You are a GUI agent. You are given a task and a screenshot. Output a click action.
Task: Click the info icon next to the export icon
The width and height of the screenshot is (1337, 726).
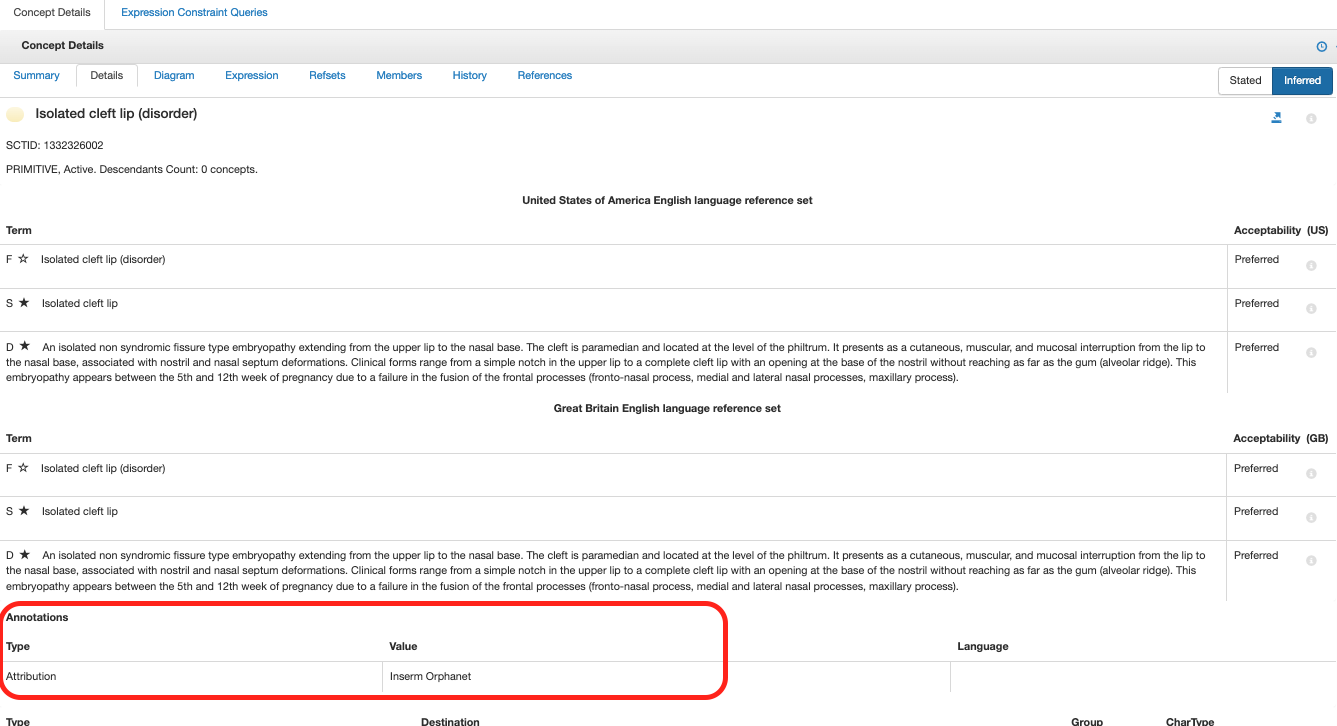pos(1311,119)
